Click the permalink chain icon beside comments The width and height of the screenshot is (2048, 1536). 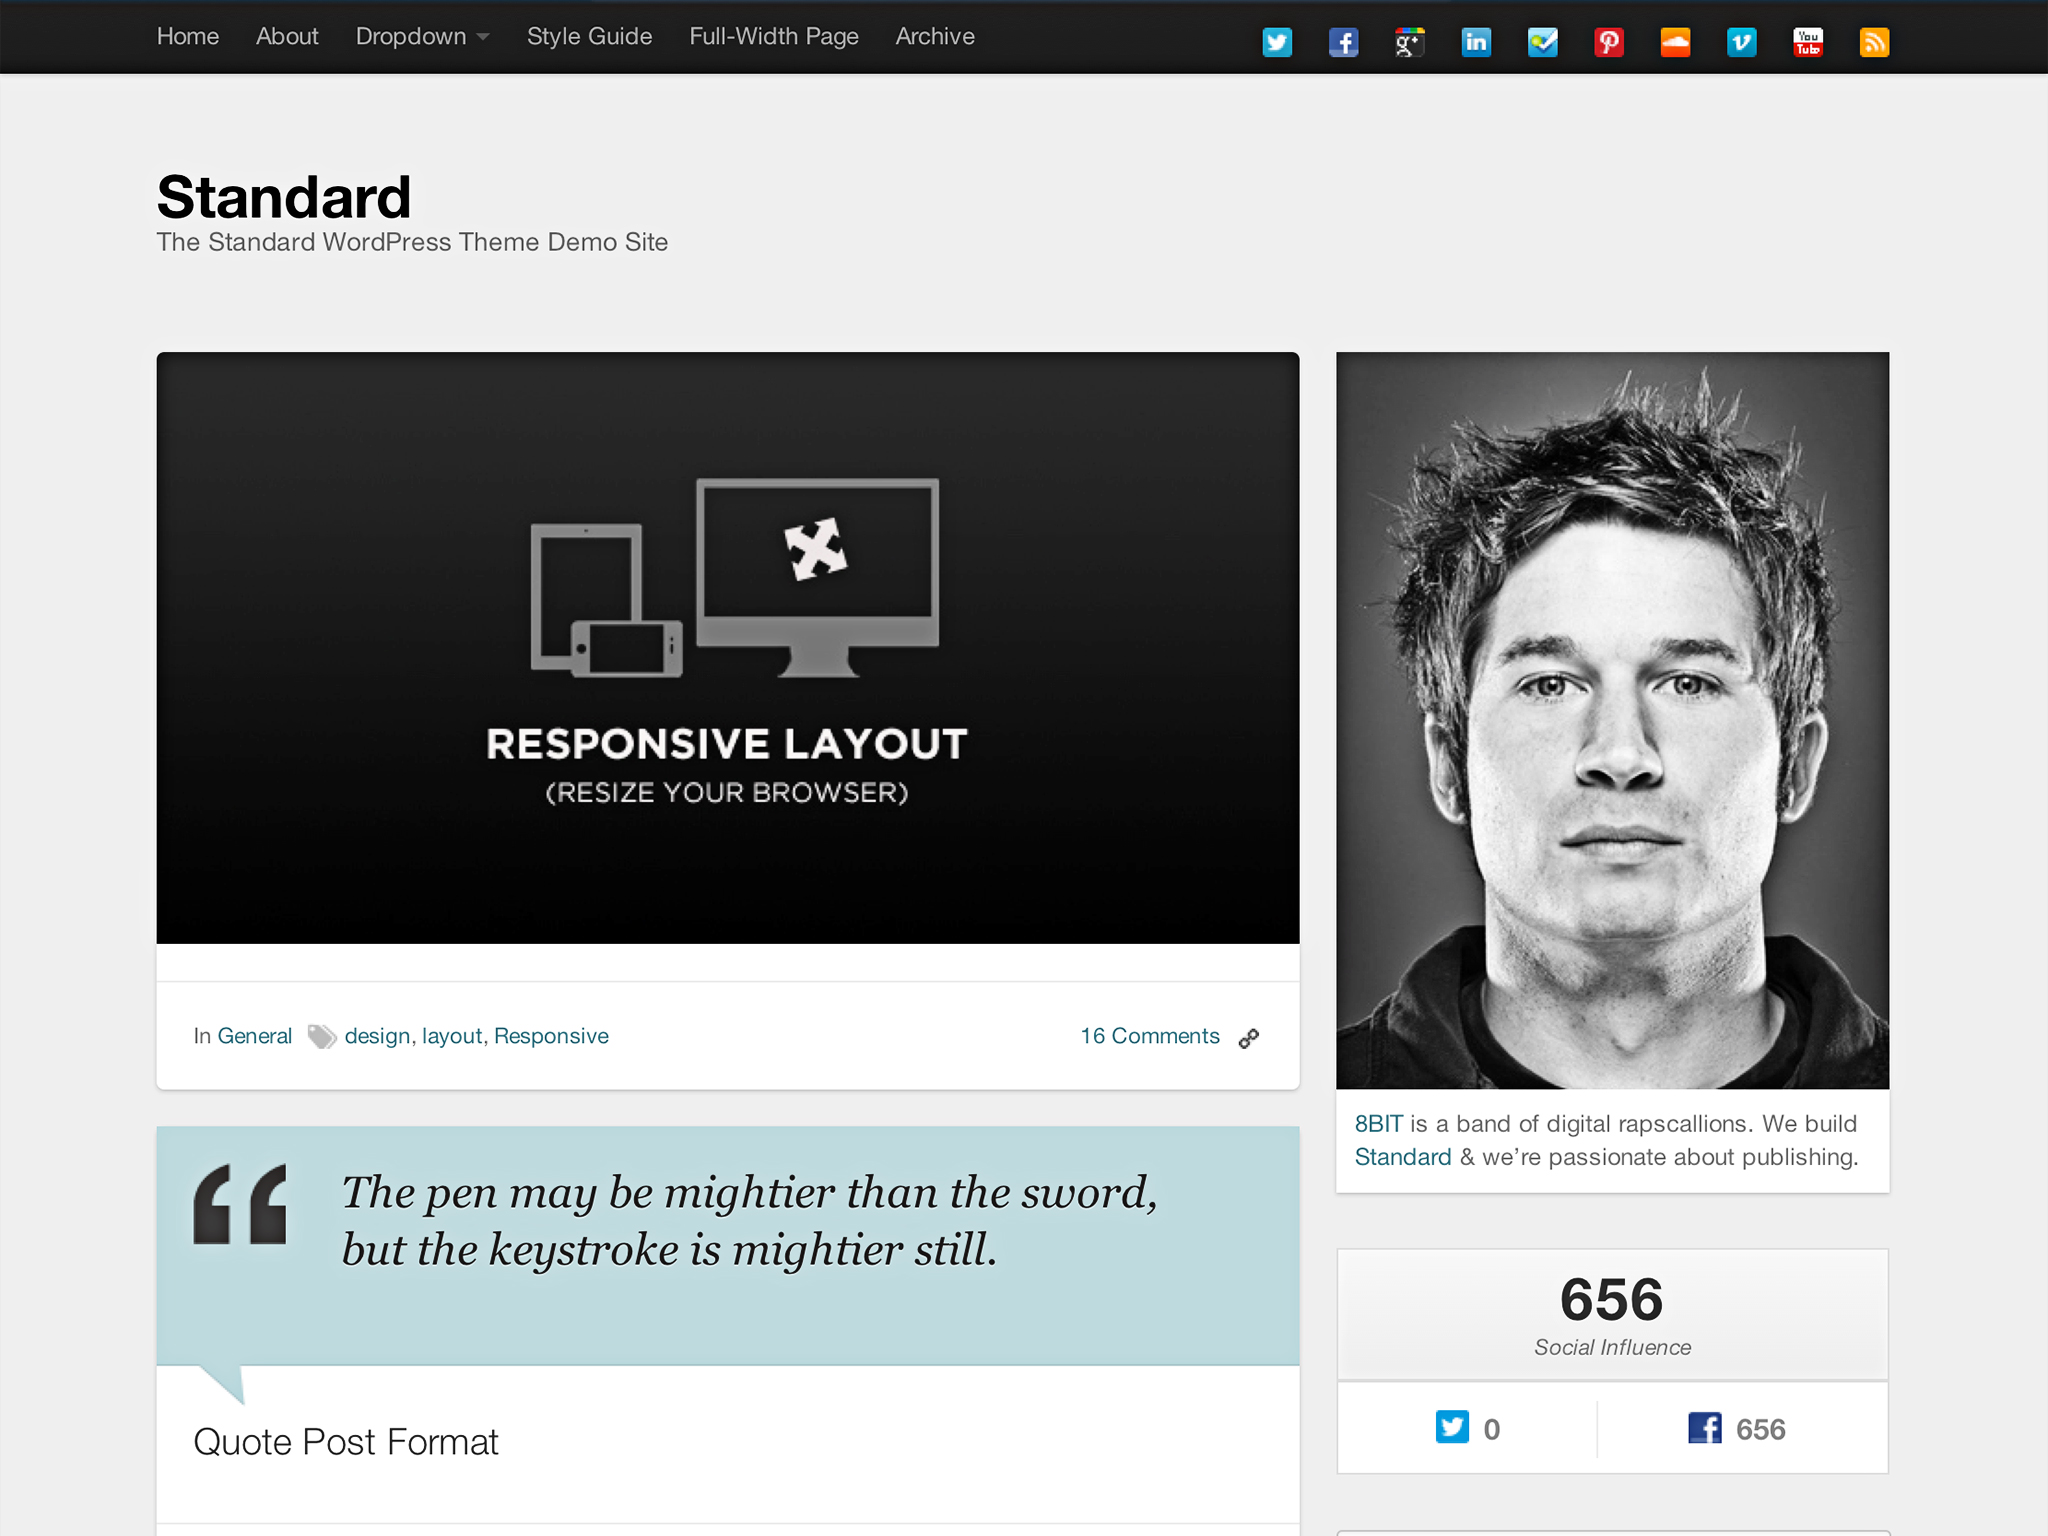tap(1249, 1038)
